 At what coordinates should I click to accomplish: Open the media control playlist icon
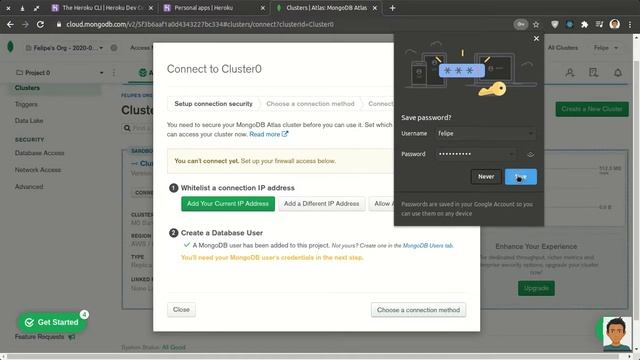click(x=599, y=24)
